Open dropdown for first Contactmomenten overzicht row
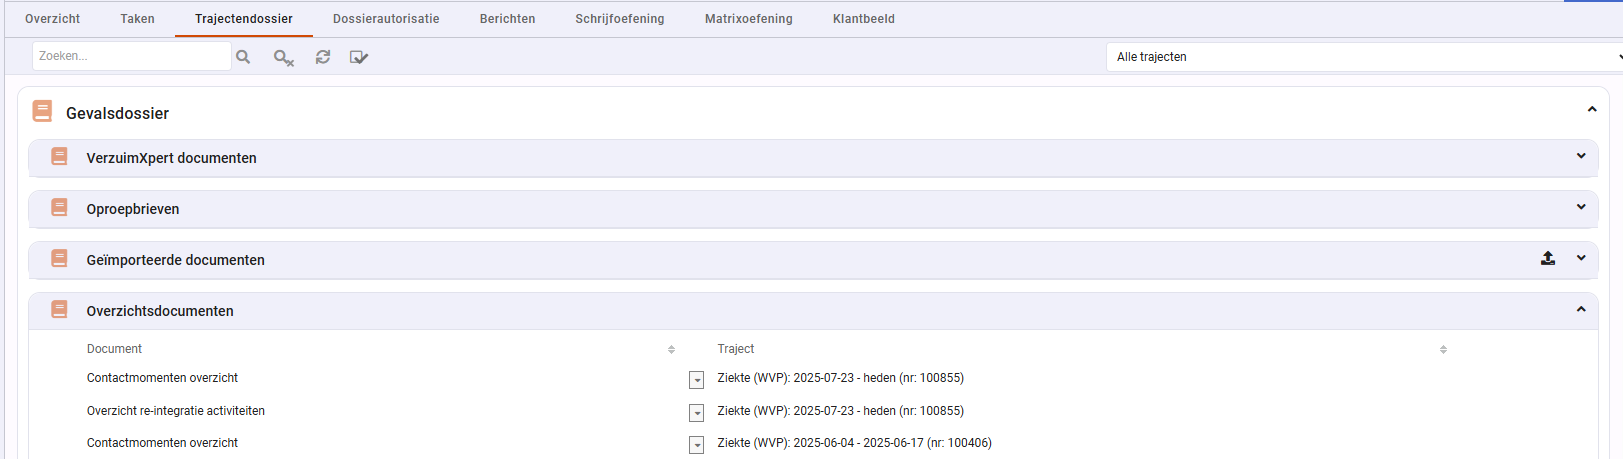This screenshot has width=1623, height=459. click(697, 380)
